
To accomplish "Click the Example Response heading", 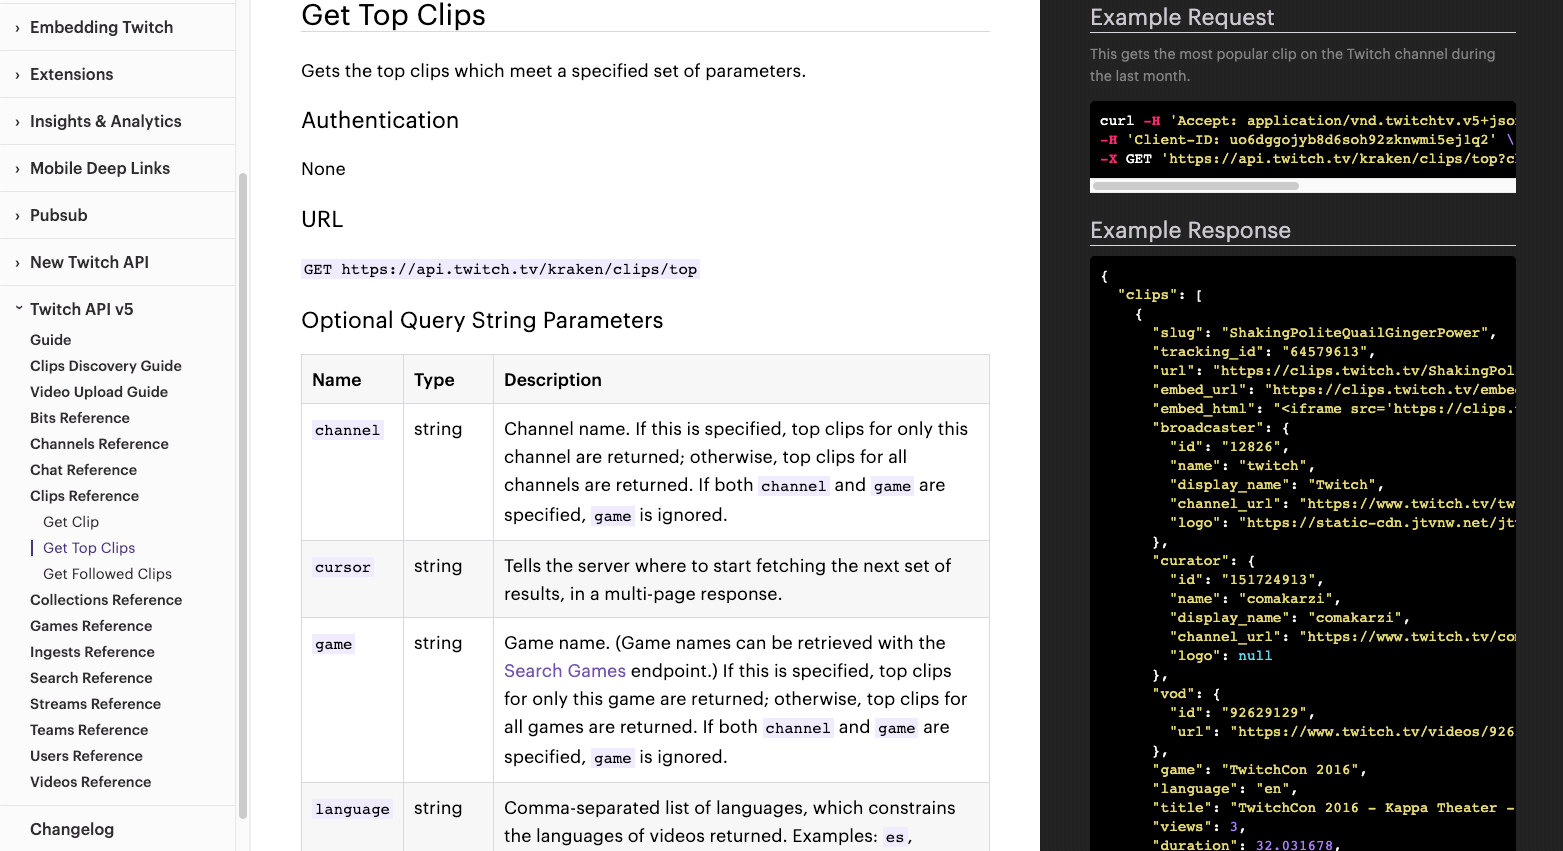I will pos(1190,230).
